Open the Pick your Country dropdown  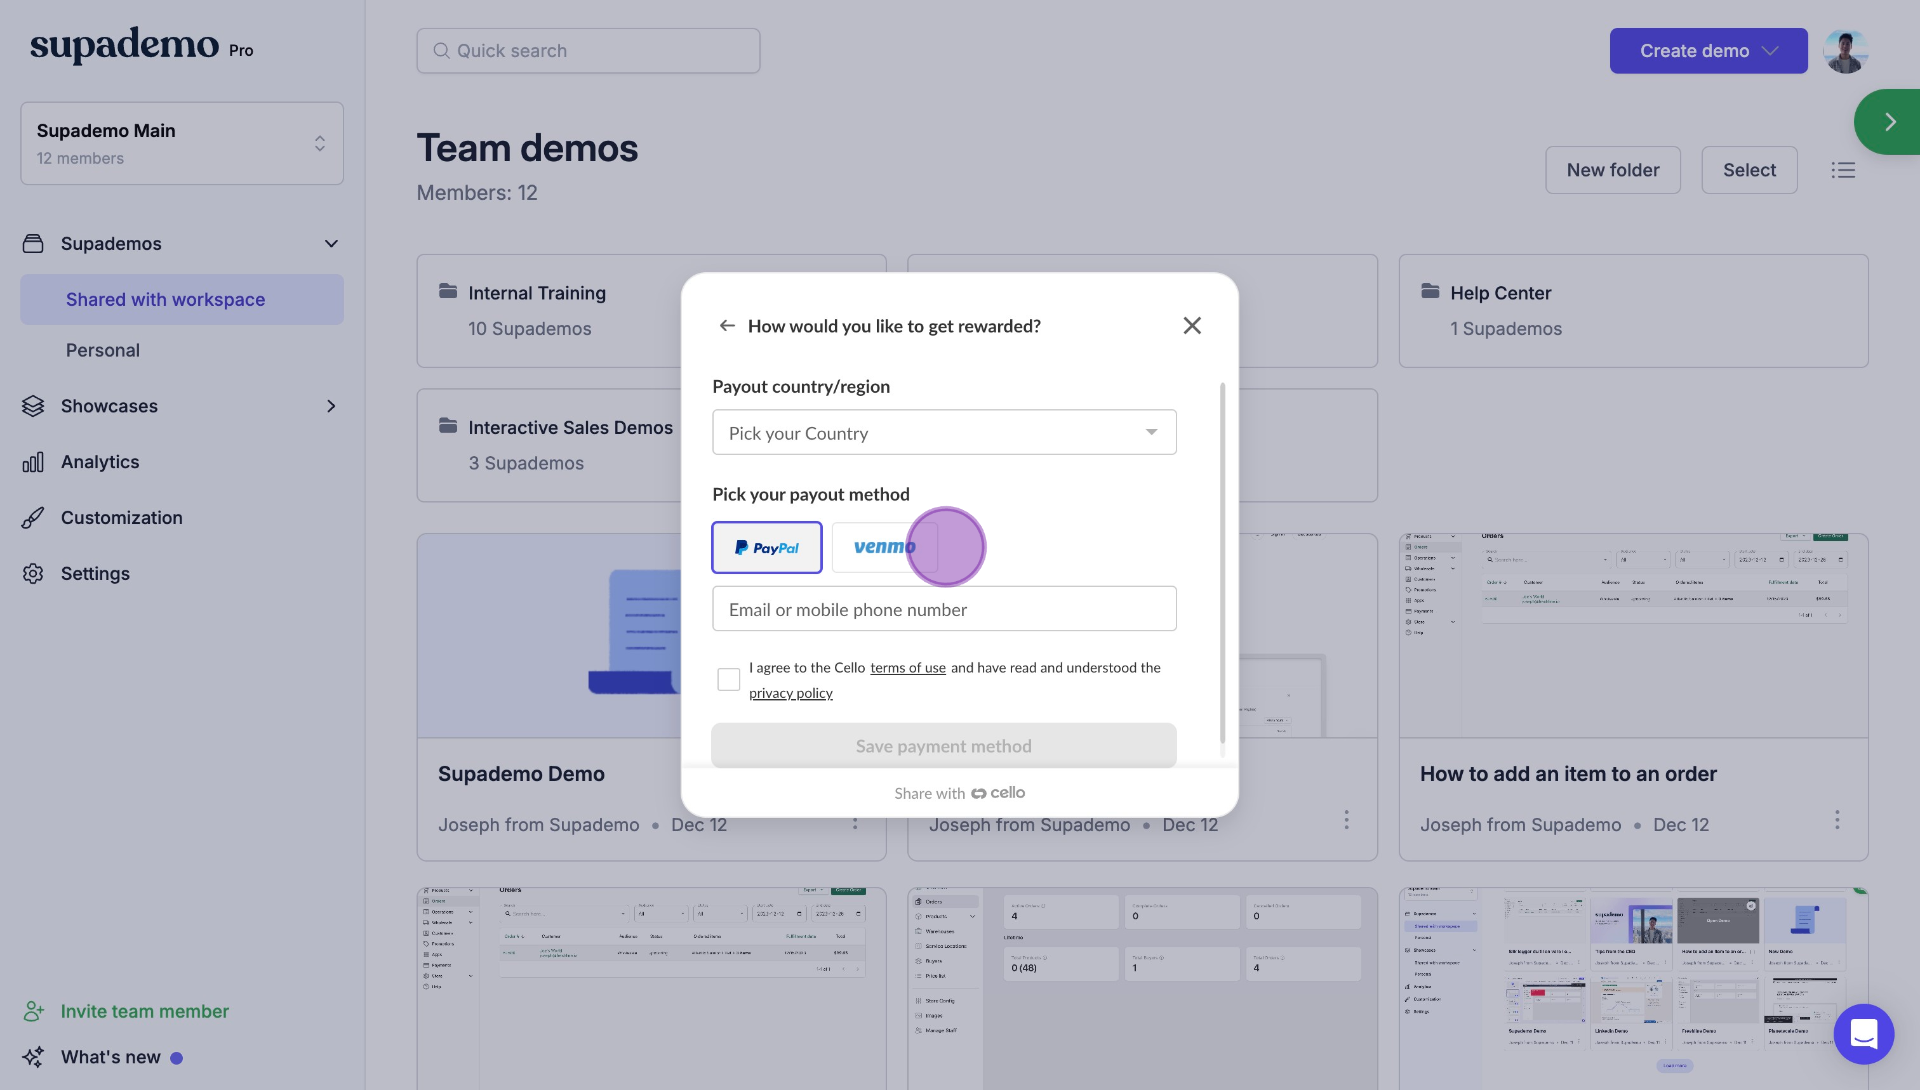[x=944, y=433]
